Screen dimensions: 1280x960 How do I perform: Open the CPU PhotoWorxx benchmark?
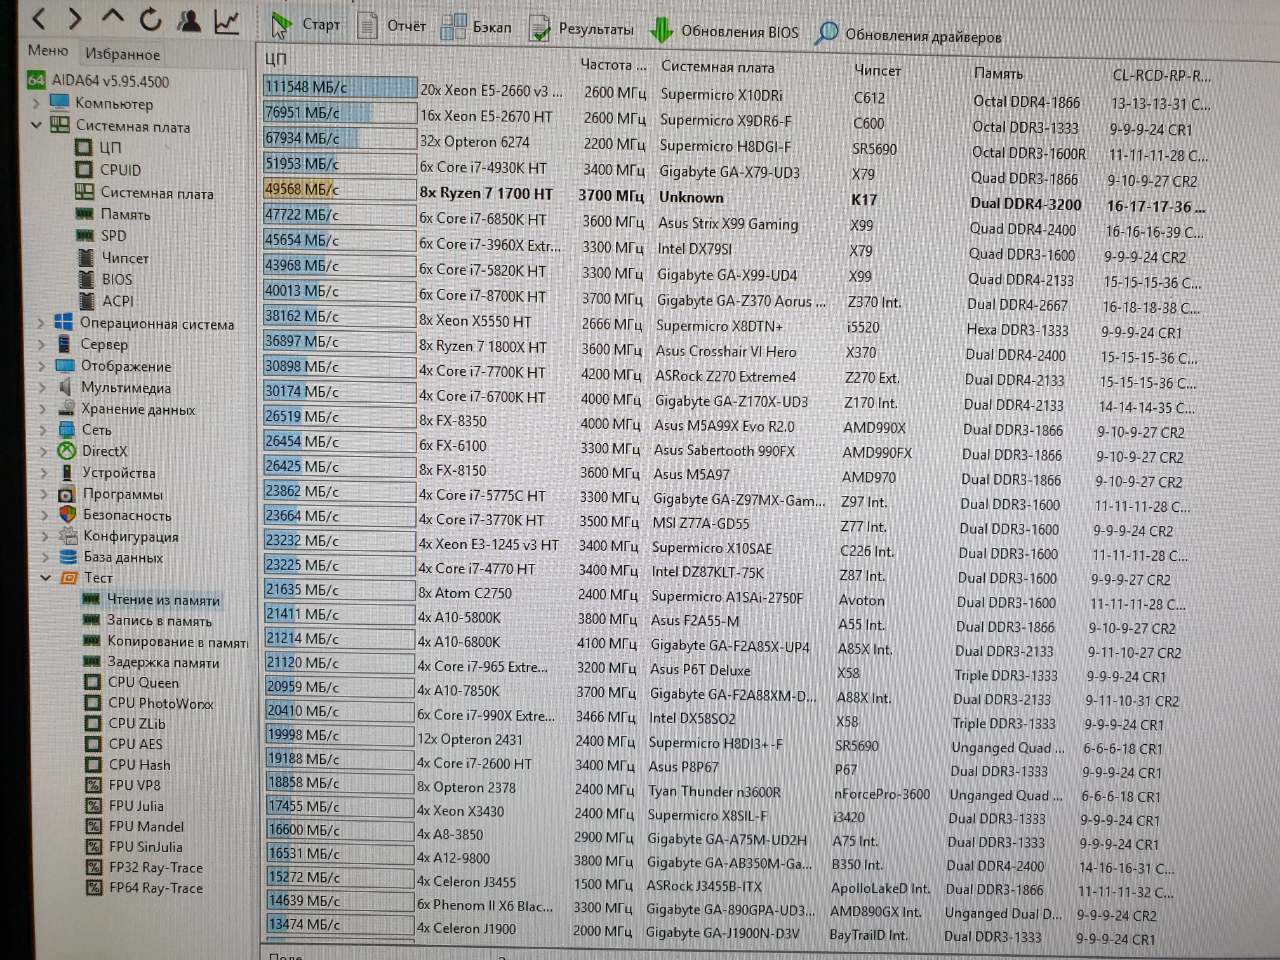[x=149, y=703]
